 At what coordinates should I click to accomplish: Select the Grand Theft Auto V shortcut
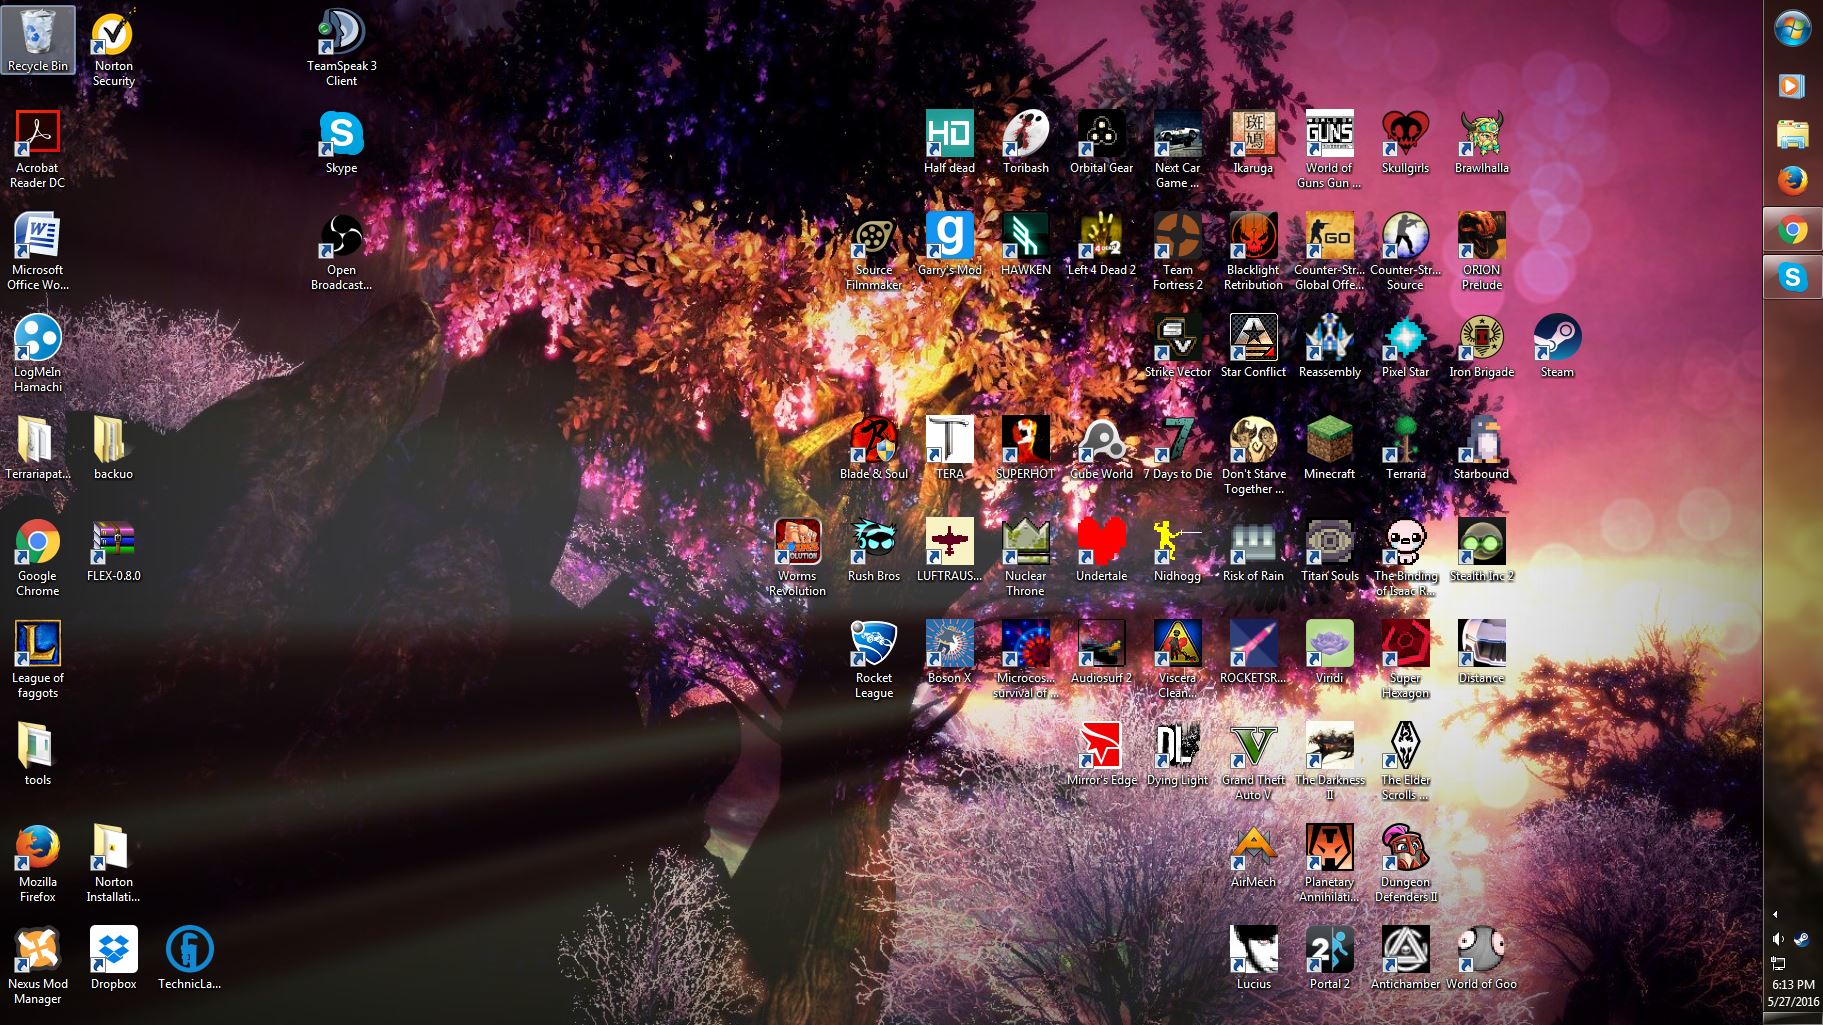(1253, 761)
